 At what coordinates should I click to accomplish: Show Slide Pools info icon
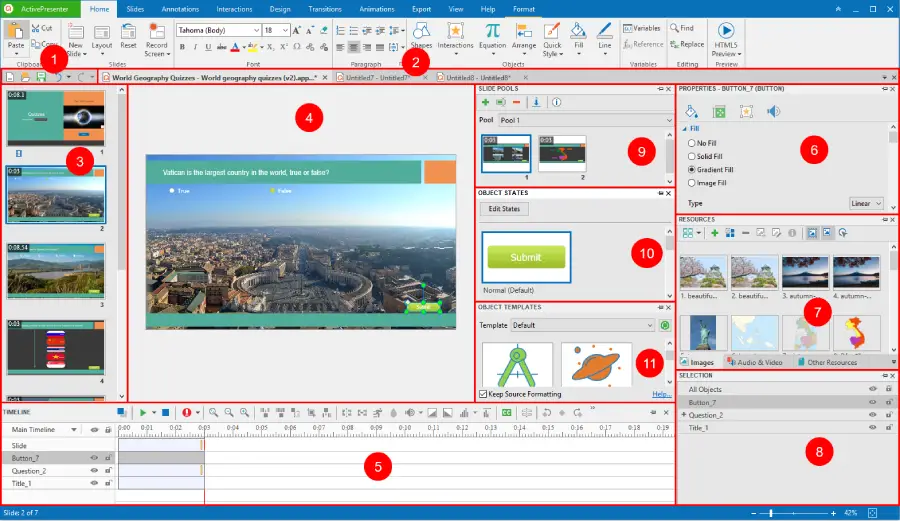pos(556,102)
